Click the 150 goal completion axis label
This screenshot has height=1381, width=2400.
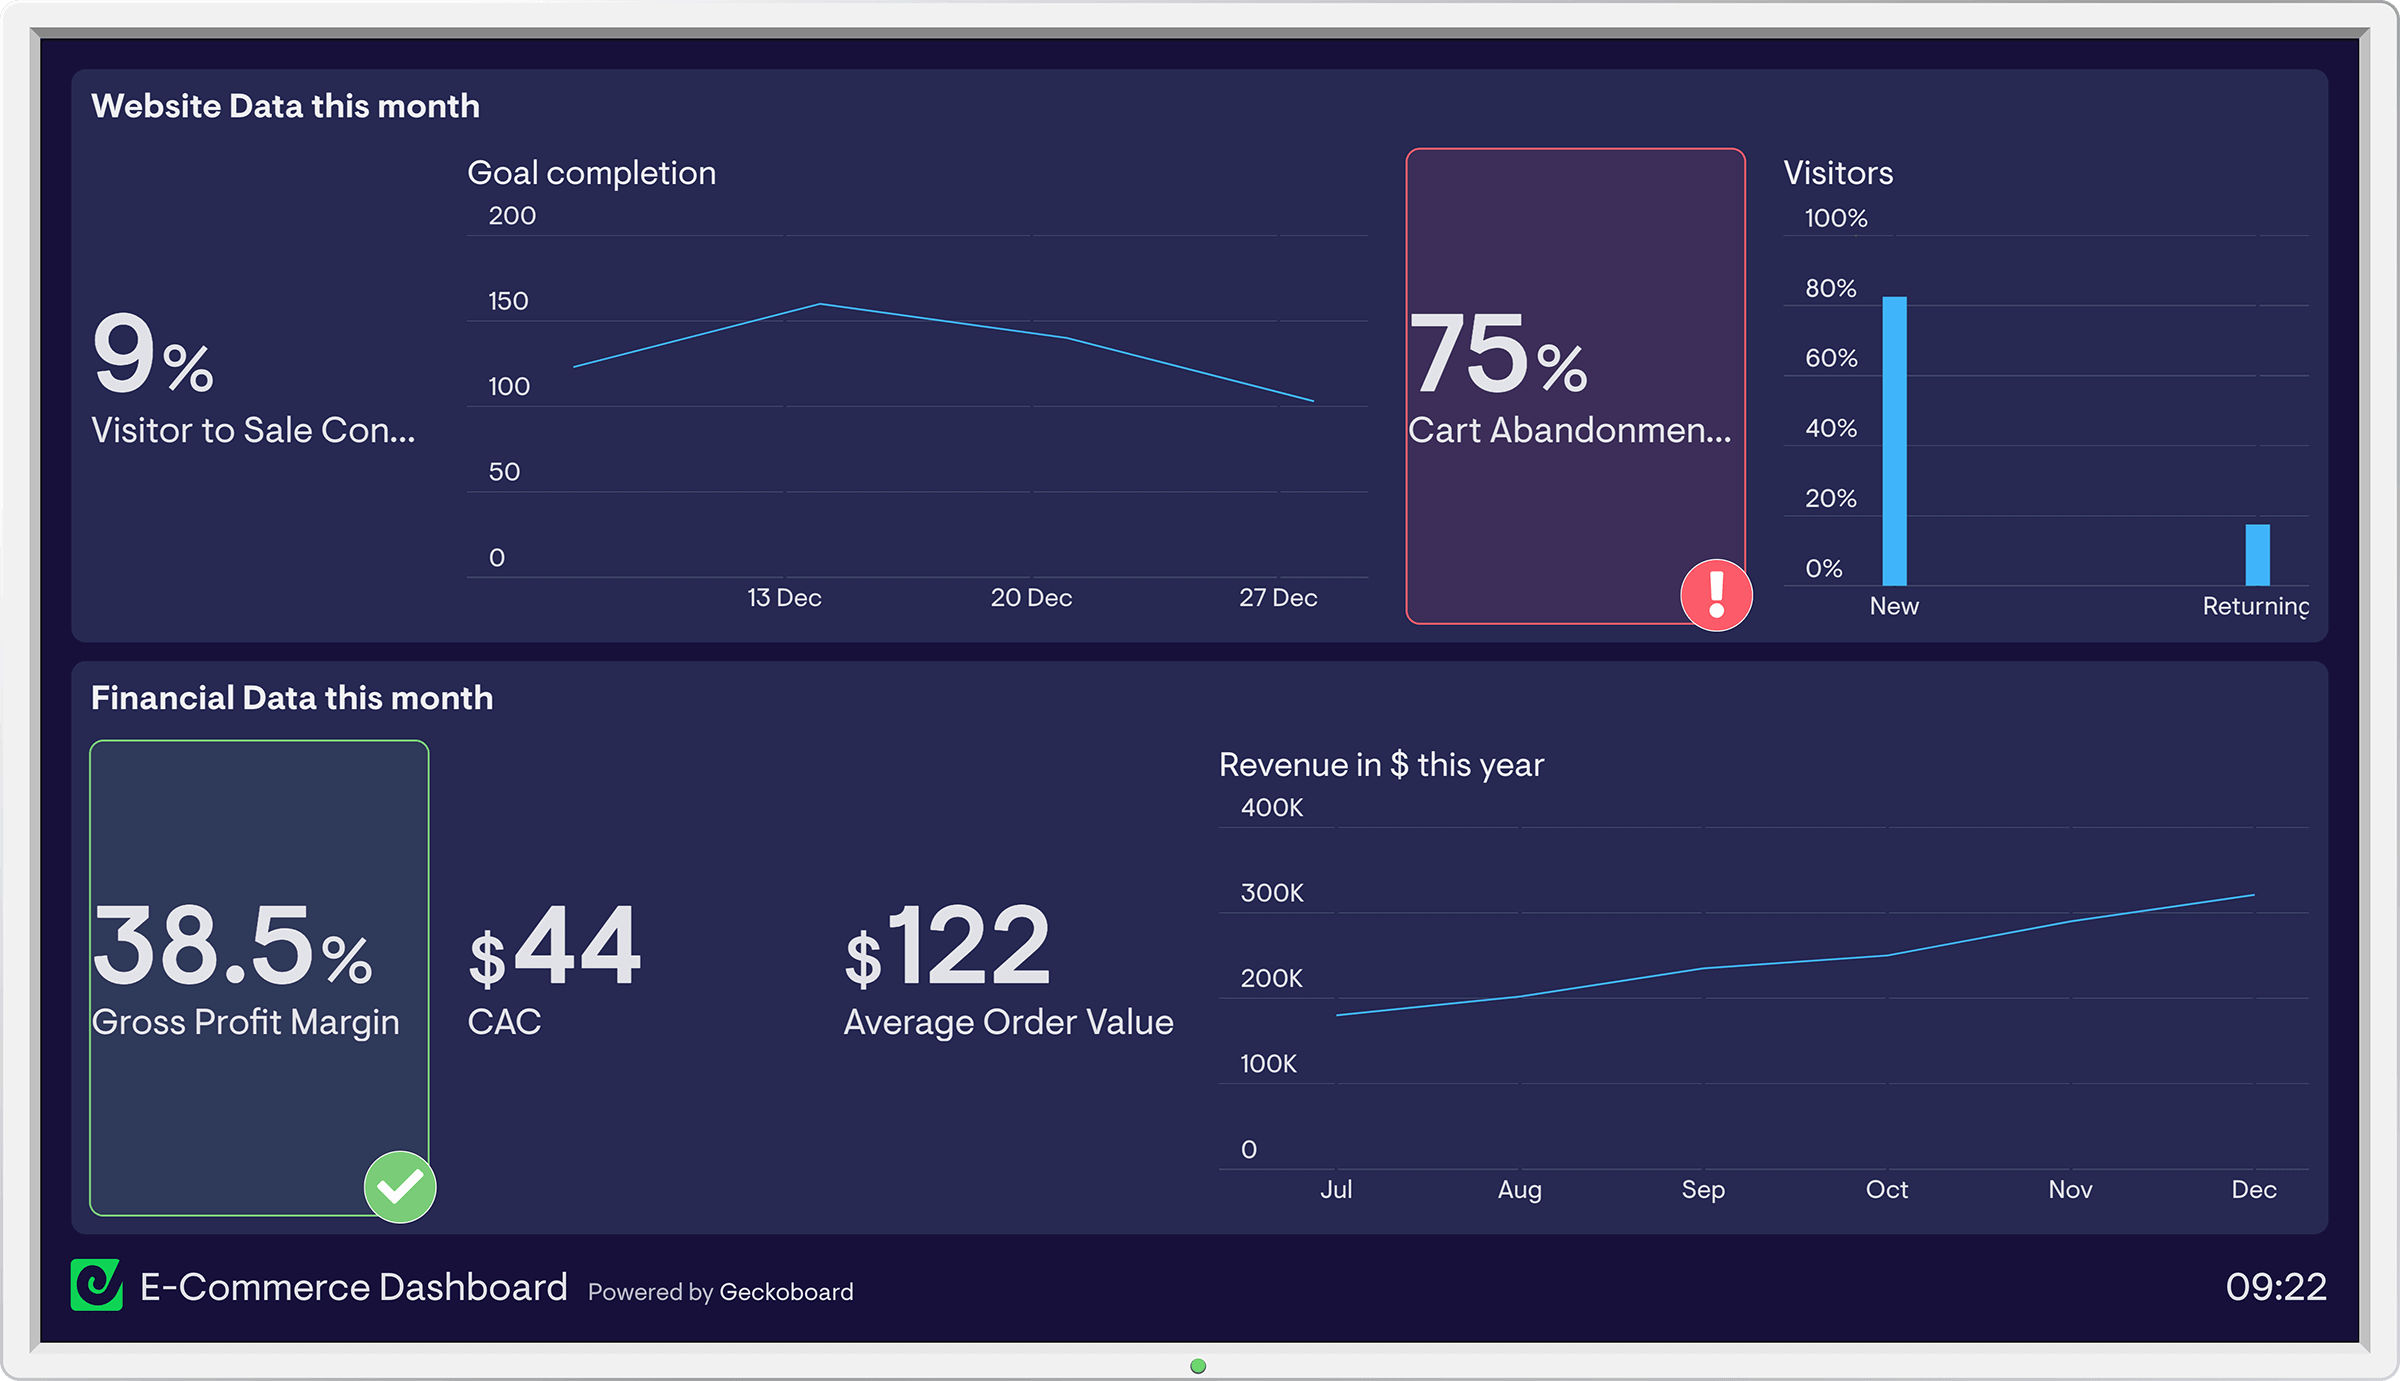coord(508,301)
